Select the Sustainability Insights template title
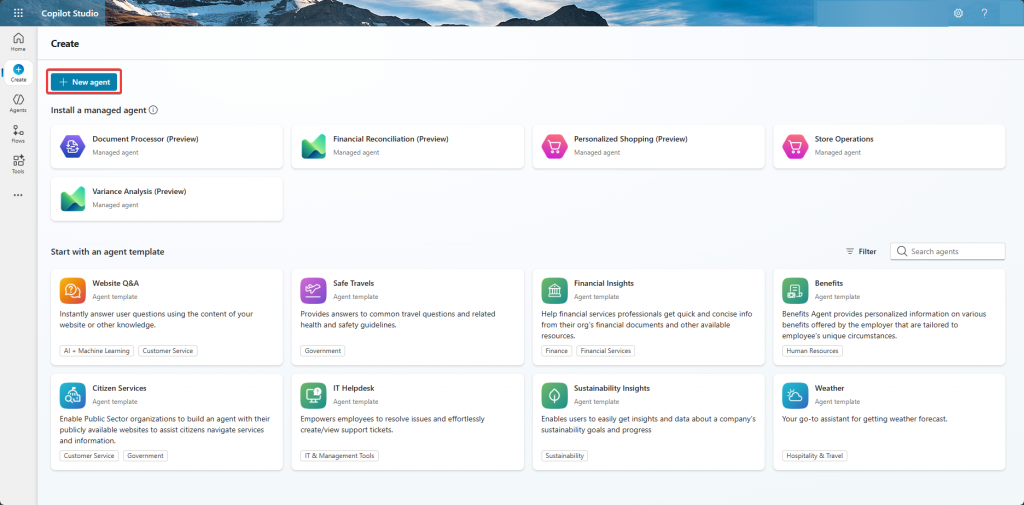Image resolution: width=1024 pixels, height=505 pixels. coord(612,388)
